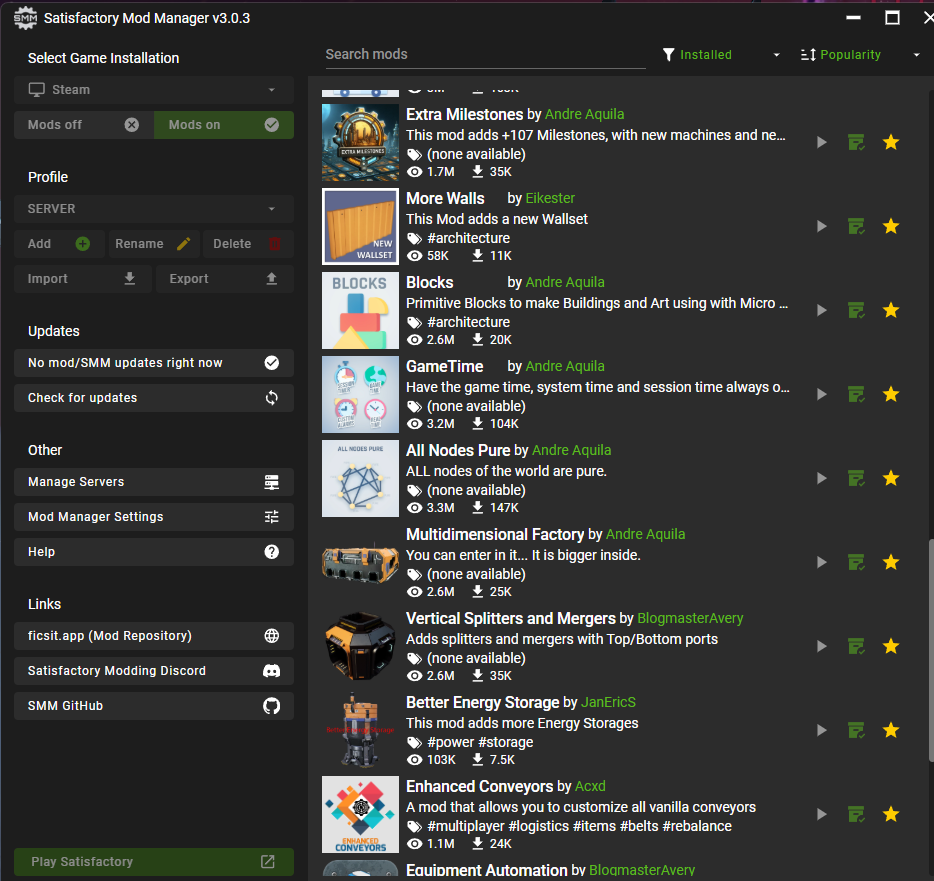Click the Enhanced Conveyors mod thumbnail

click(x=360, y=814)
